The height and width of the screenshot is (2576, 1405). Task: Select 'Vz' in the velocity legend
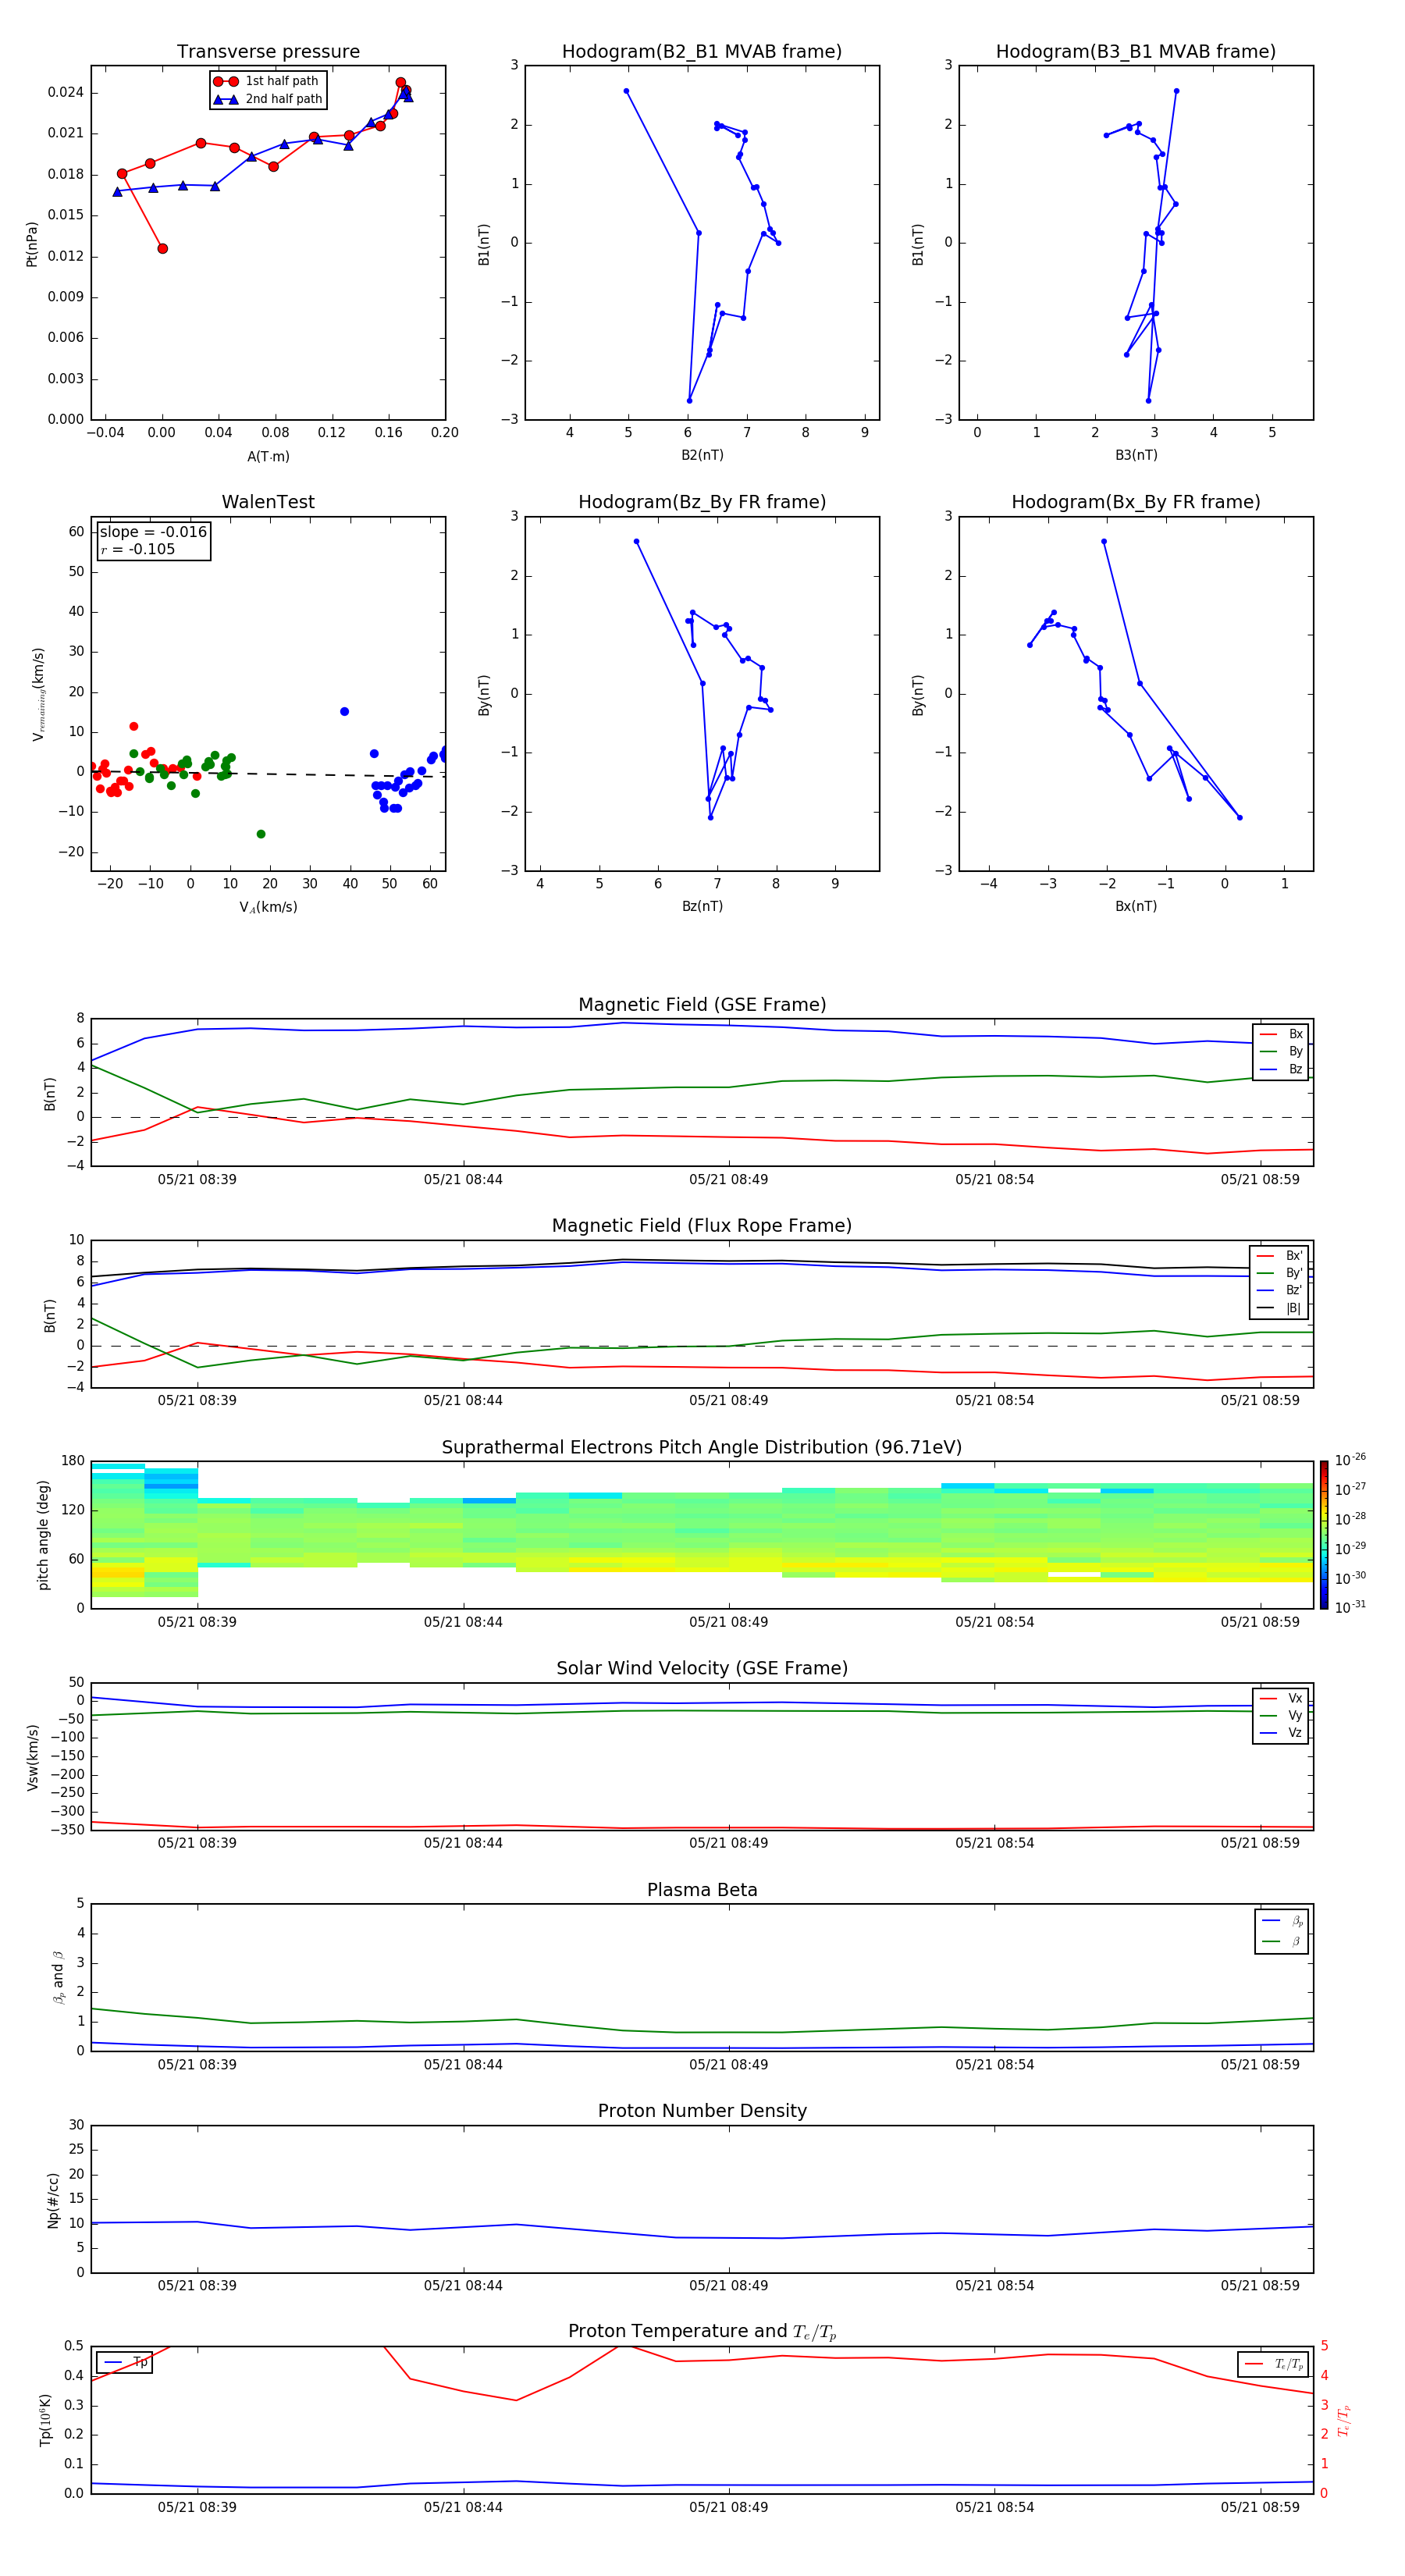[1281, 1733]
